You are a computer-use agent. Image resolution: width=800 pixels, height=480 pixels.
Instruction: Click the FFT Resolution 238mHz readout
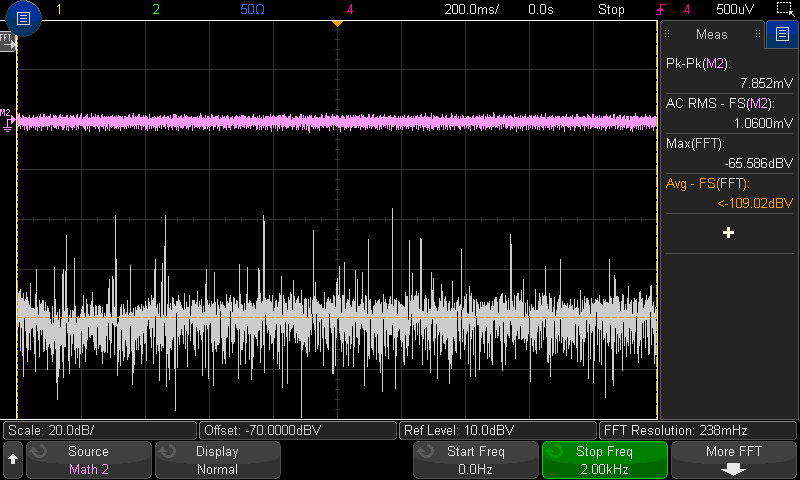[698, 431]
